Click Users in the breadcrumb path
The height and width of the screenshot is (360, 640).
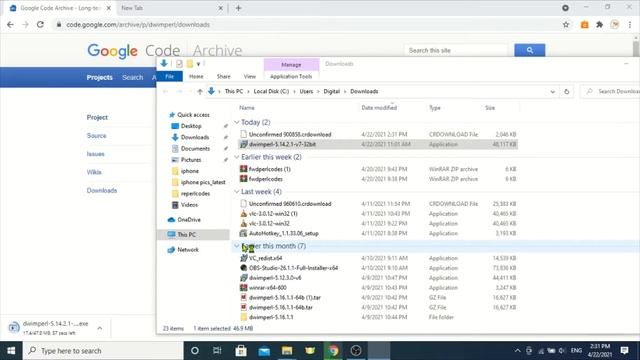click(x=306, y=91)
